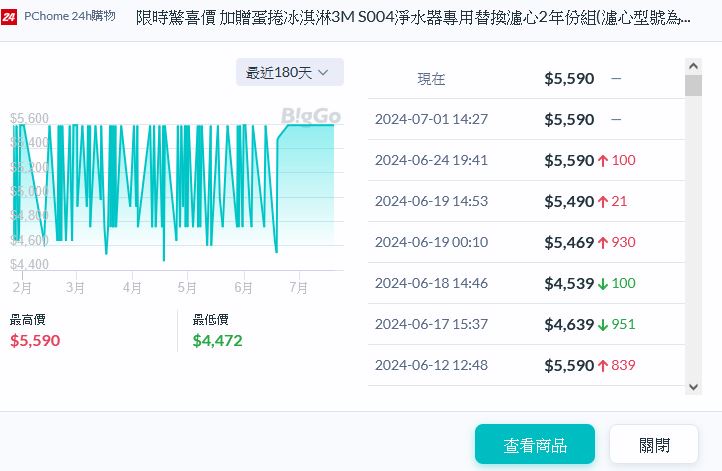Click the green down arrow beside 951
722x471 pixels.
[603, 324]
